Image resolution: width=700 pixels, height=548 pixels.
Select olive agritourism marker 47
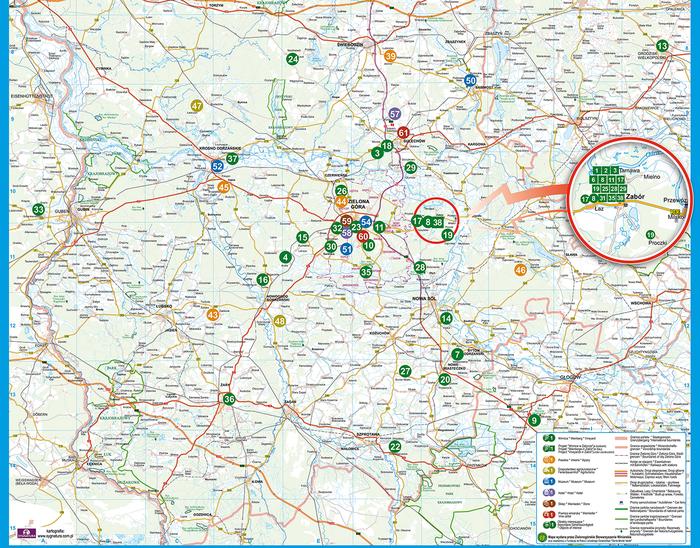[x=197, y=106]
